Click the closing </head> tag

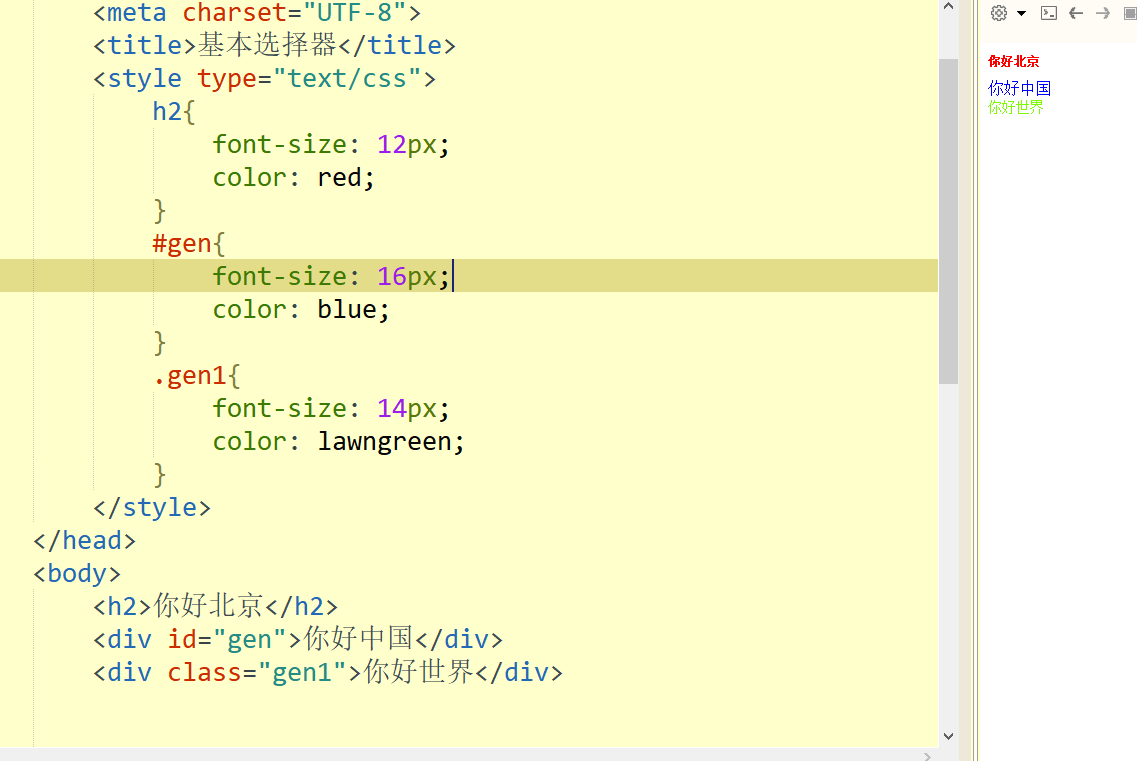click(x=84, y=541)
